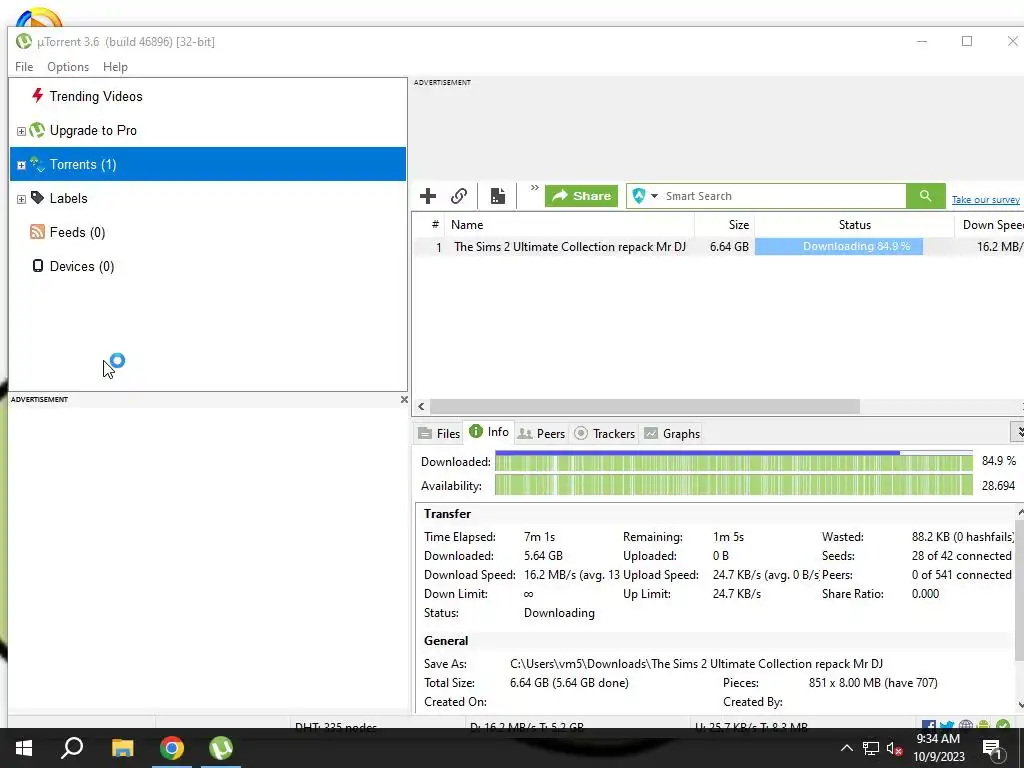Click the Upgrade to Pro logo icon
The image size is (1024, 768).
point(38,130)
